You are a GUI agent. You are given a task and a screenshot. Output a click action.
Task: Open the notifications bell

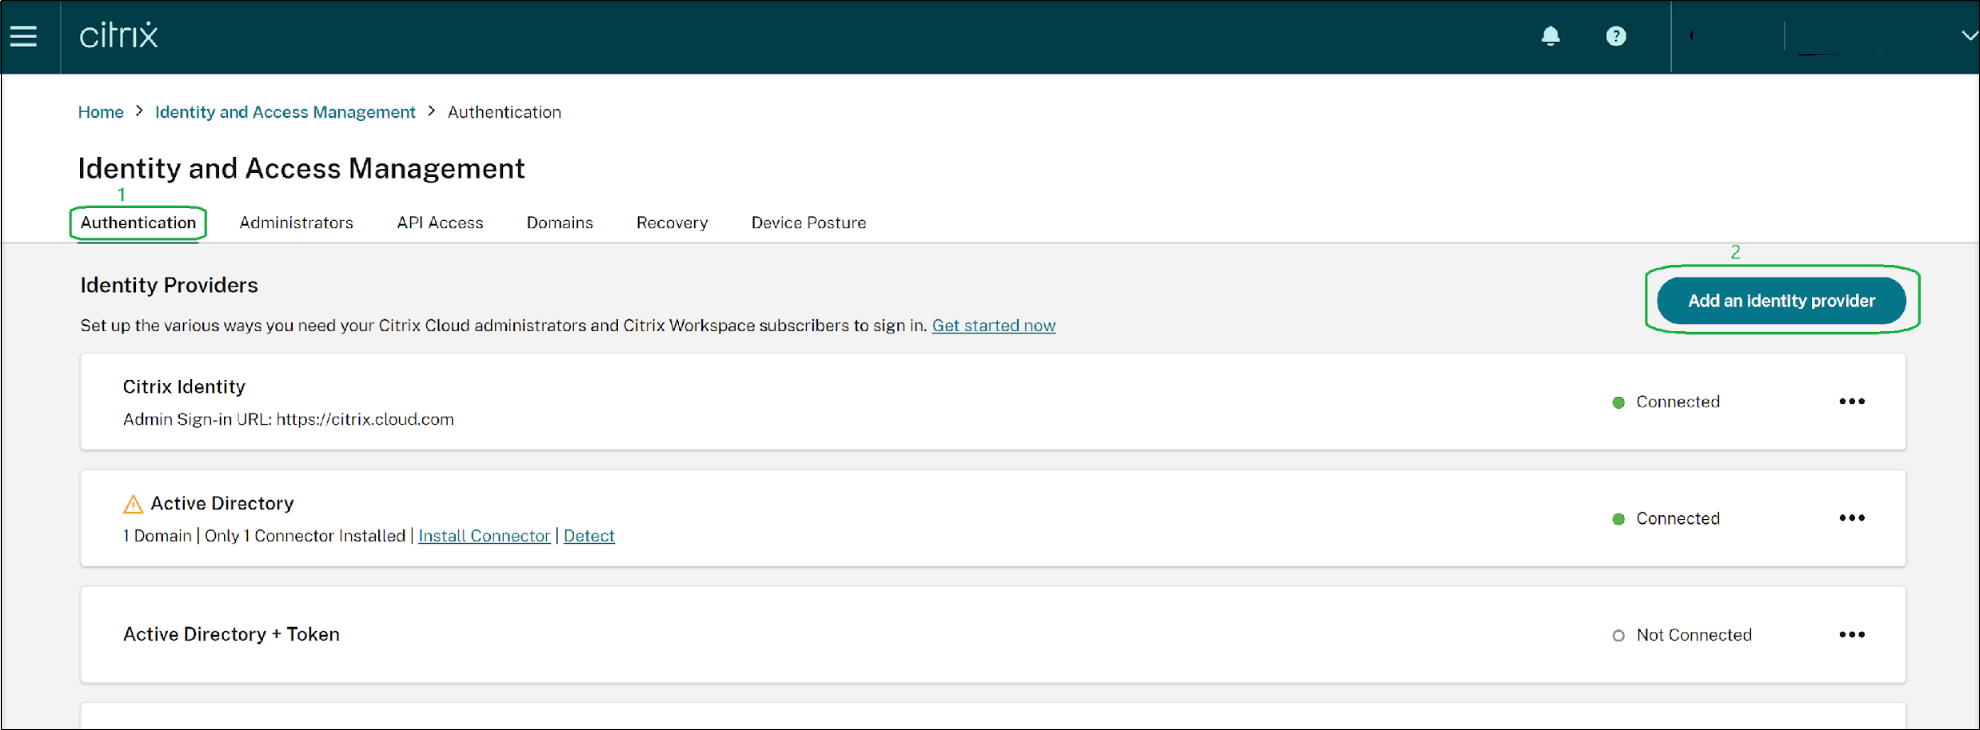[x=1550, y=36]
